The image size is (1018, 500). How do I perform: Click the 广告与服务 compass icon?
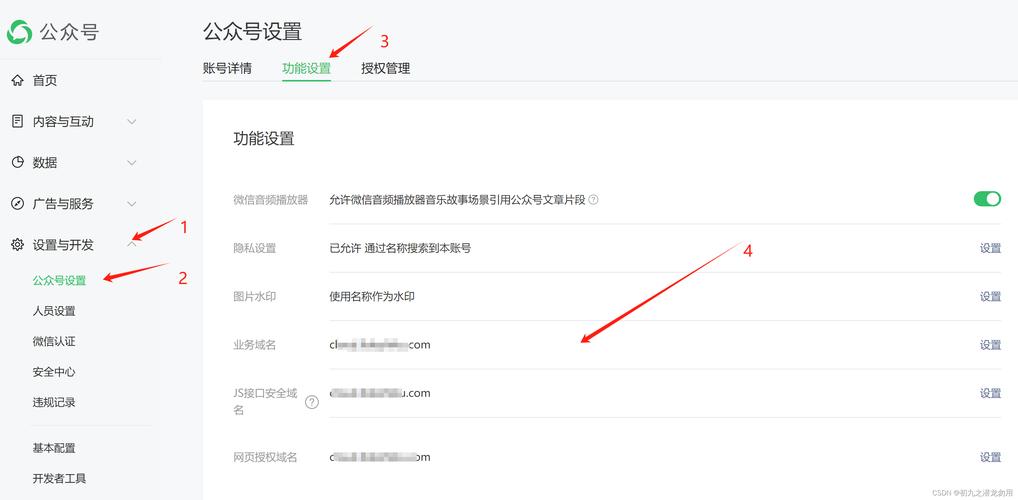(17, 203)
